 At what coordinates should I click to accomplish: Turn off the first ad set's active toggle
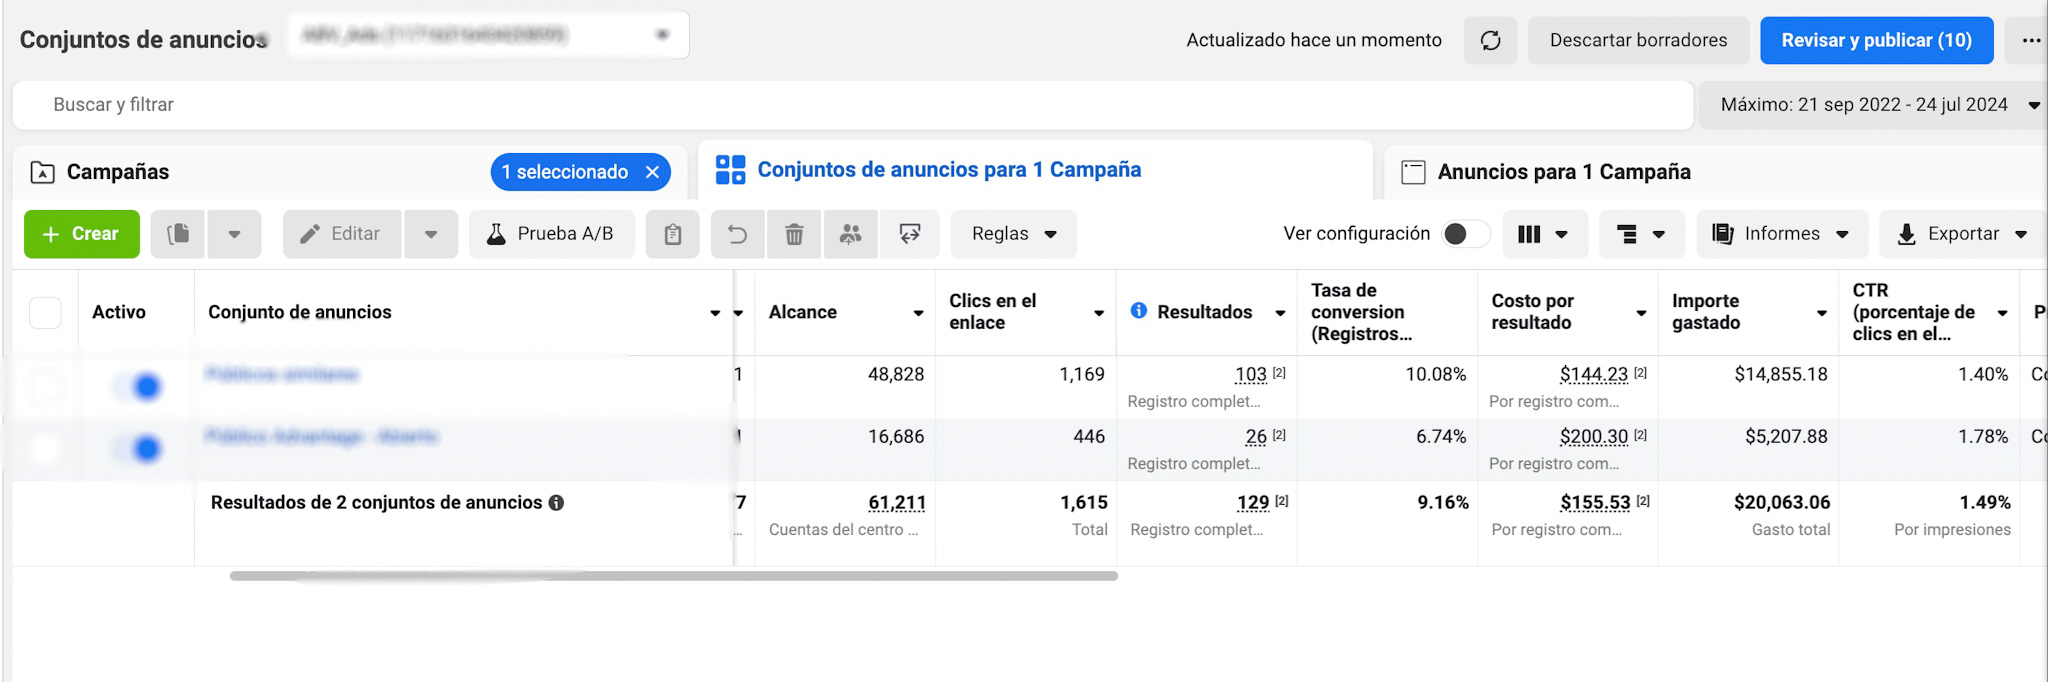click(x=138, y=386)
